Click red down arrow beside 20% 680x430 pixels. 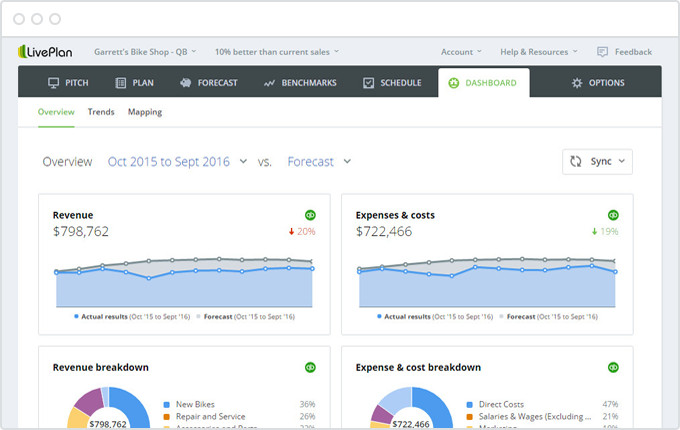click(x=291, y=231)
